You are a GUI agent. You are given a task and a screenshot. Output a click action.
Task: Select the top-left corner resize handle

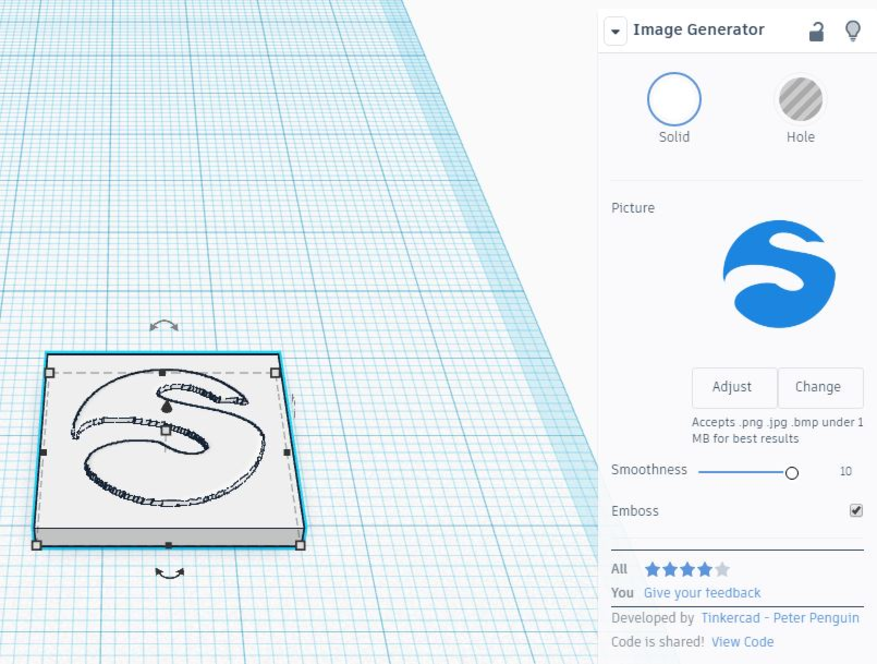[50, 372]
